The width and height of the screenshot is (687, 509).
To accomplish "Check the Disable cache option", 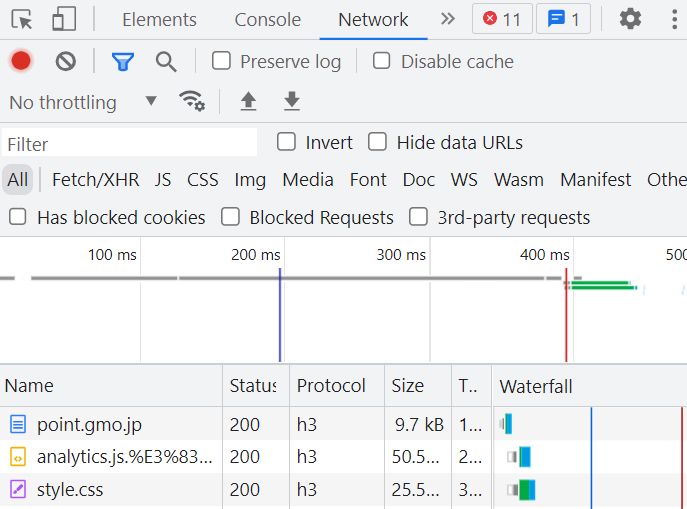I will 382,61.
